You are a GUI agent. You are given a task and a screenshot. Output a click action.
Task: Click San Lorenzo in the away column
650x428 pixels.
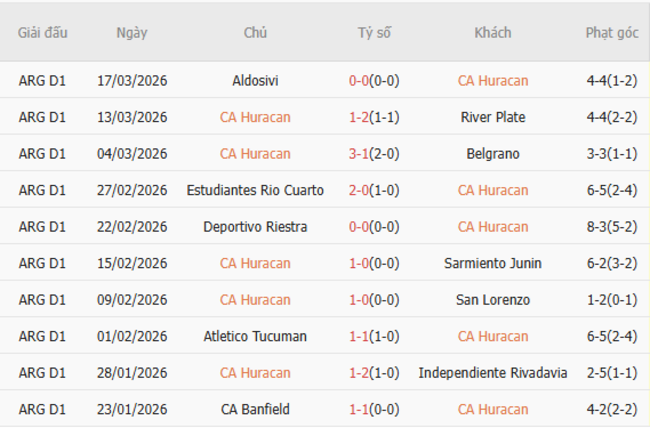tap(493, 300)
